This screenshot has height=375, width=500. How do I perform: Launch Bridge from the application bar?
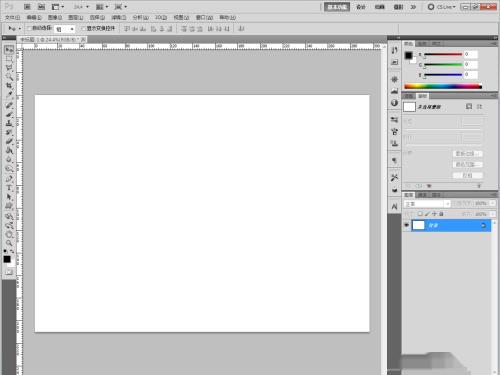click(27, 7)
